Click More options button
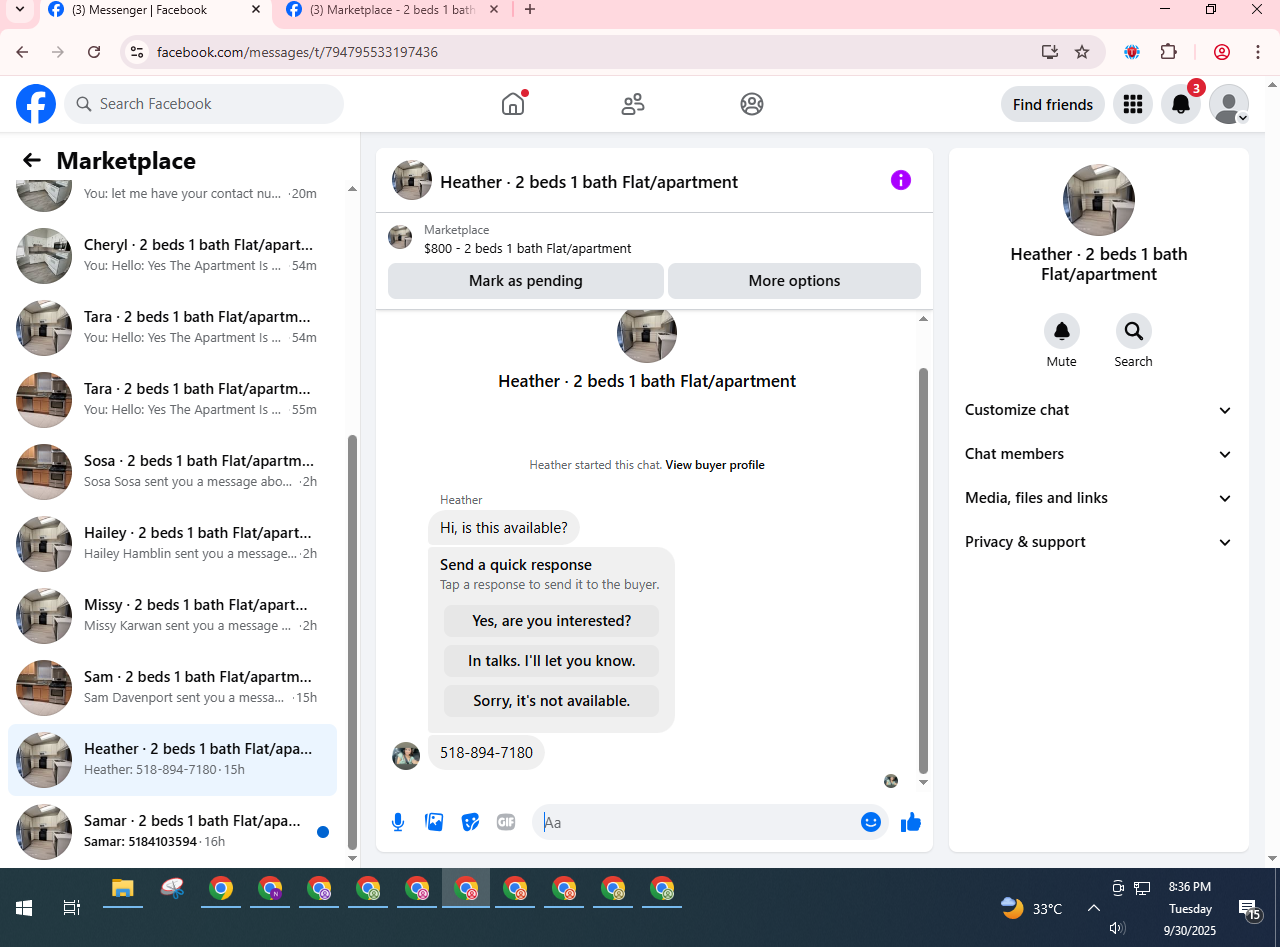 pos(794,281)
